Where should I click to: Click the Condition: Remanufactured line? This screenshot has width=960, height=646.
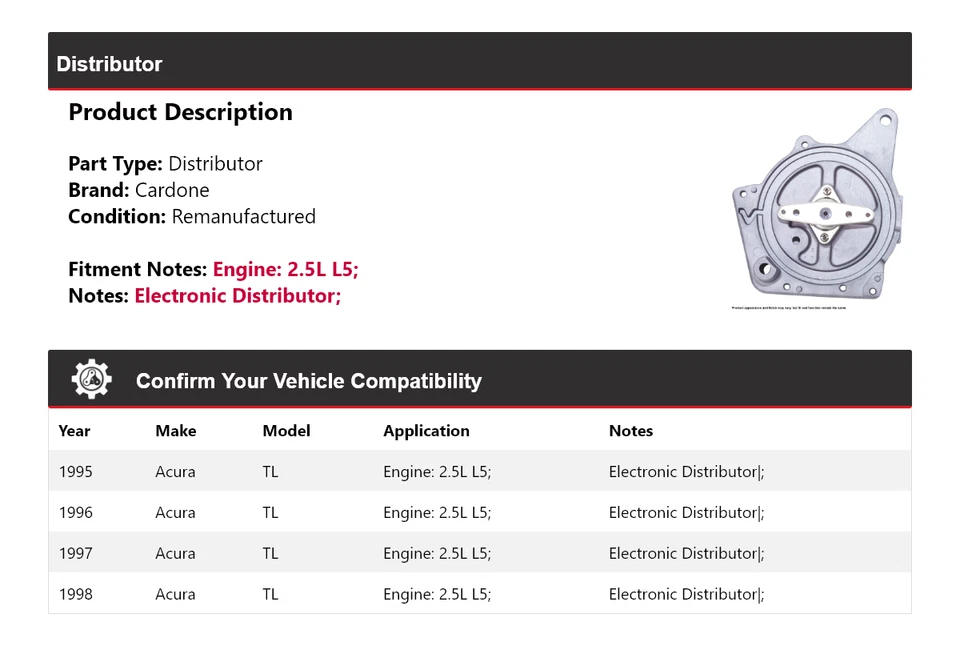pos(191,217)
